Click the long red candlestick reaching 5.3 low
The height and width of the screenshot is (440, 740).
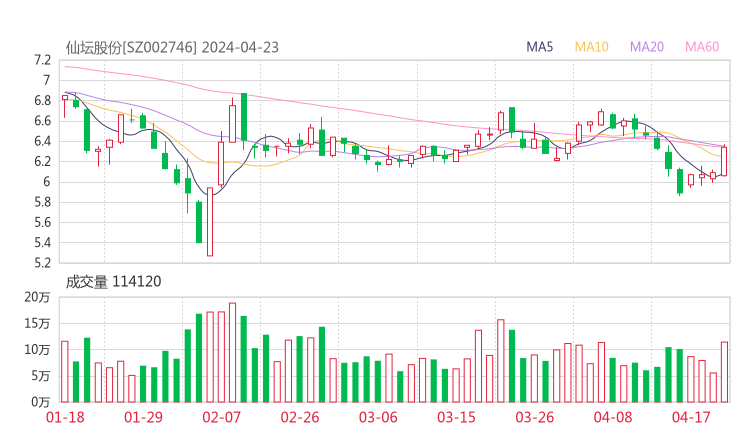point(210,222)
